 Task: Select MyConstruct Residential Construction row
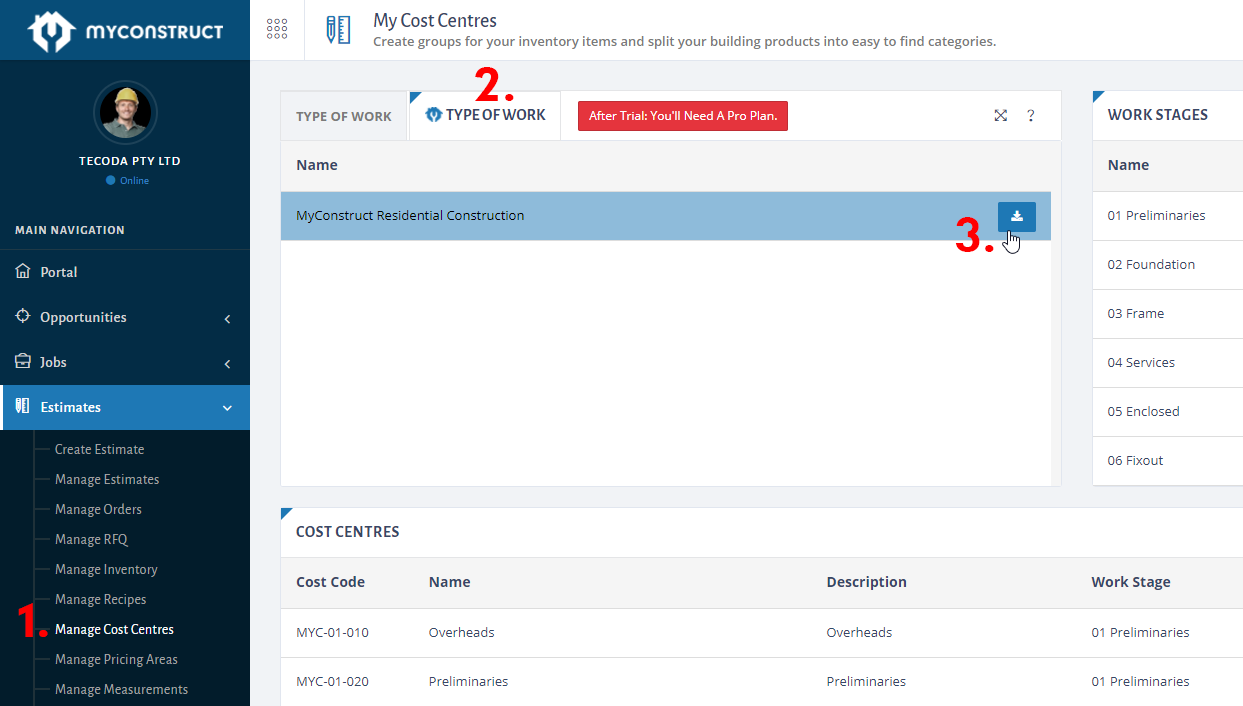tap(666, 216)
